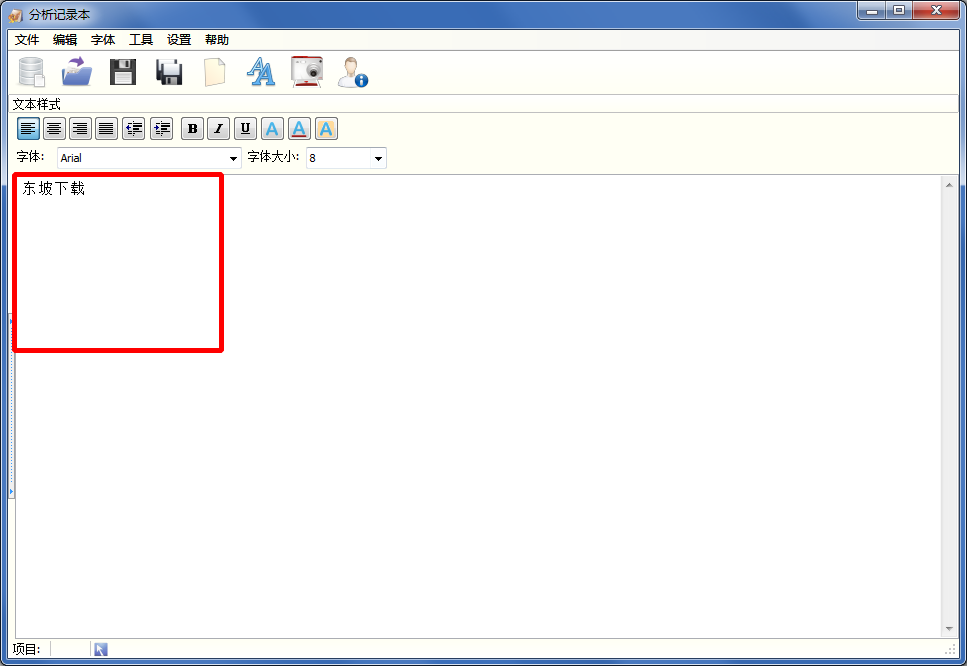Click the camera screenshot icon
The image size is (967, 666).
[x=307, y=72]
